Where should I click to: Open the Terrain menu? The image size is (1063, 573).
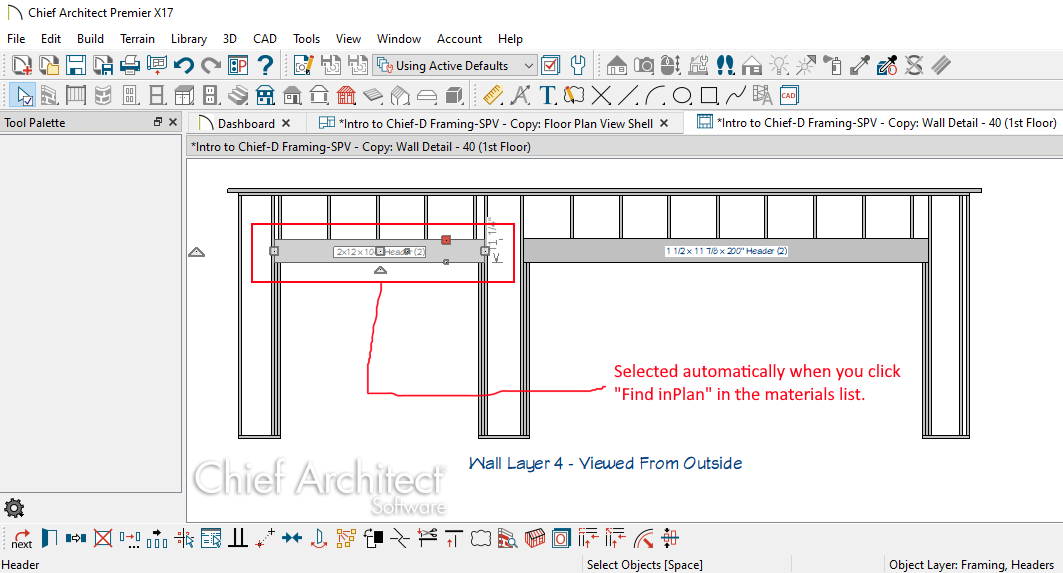[137, 39]
